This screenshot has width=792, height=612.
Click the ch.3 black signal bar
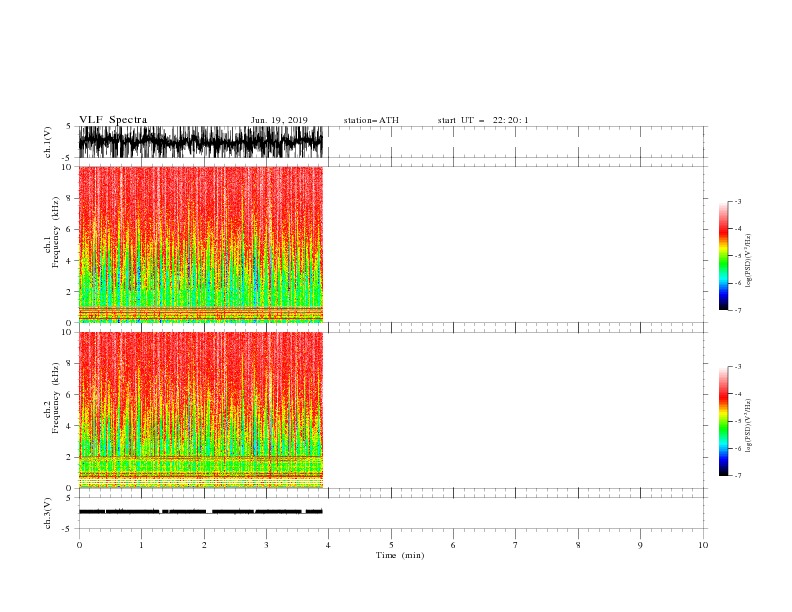[201, 512]
